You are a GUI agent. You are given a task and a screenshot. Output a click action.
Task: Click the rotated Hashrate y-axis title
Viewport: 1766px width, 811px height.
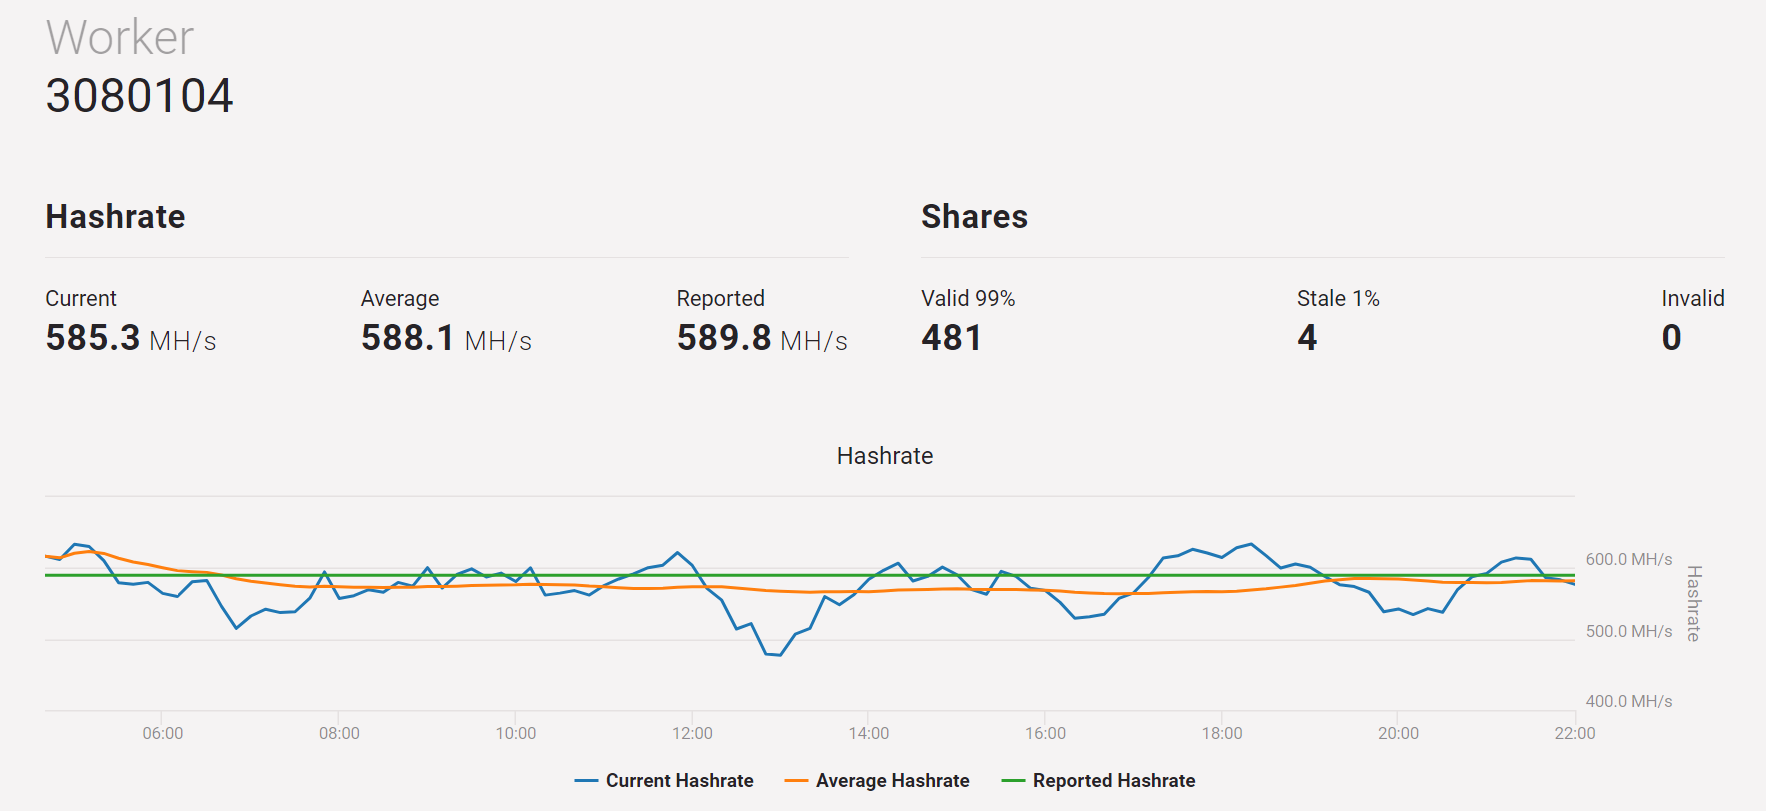coord(1693,603)
